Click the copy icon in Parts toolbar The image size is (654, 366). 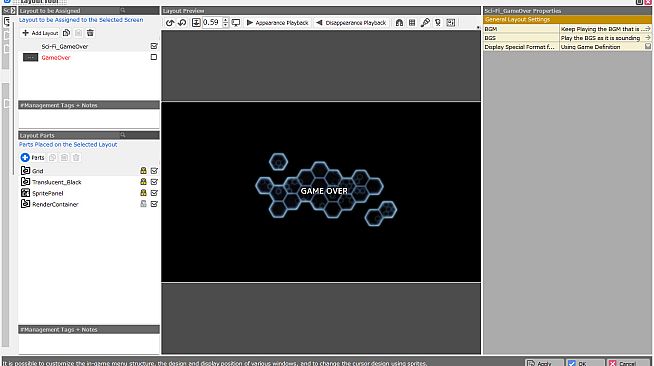coord(53,158)
